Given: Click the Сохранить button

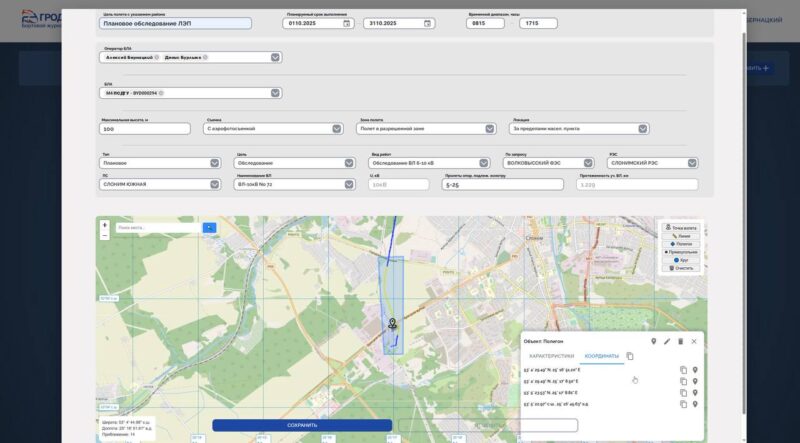Looking at the screenshot, I should pos(302,425).
